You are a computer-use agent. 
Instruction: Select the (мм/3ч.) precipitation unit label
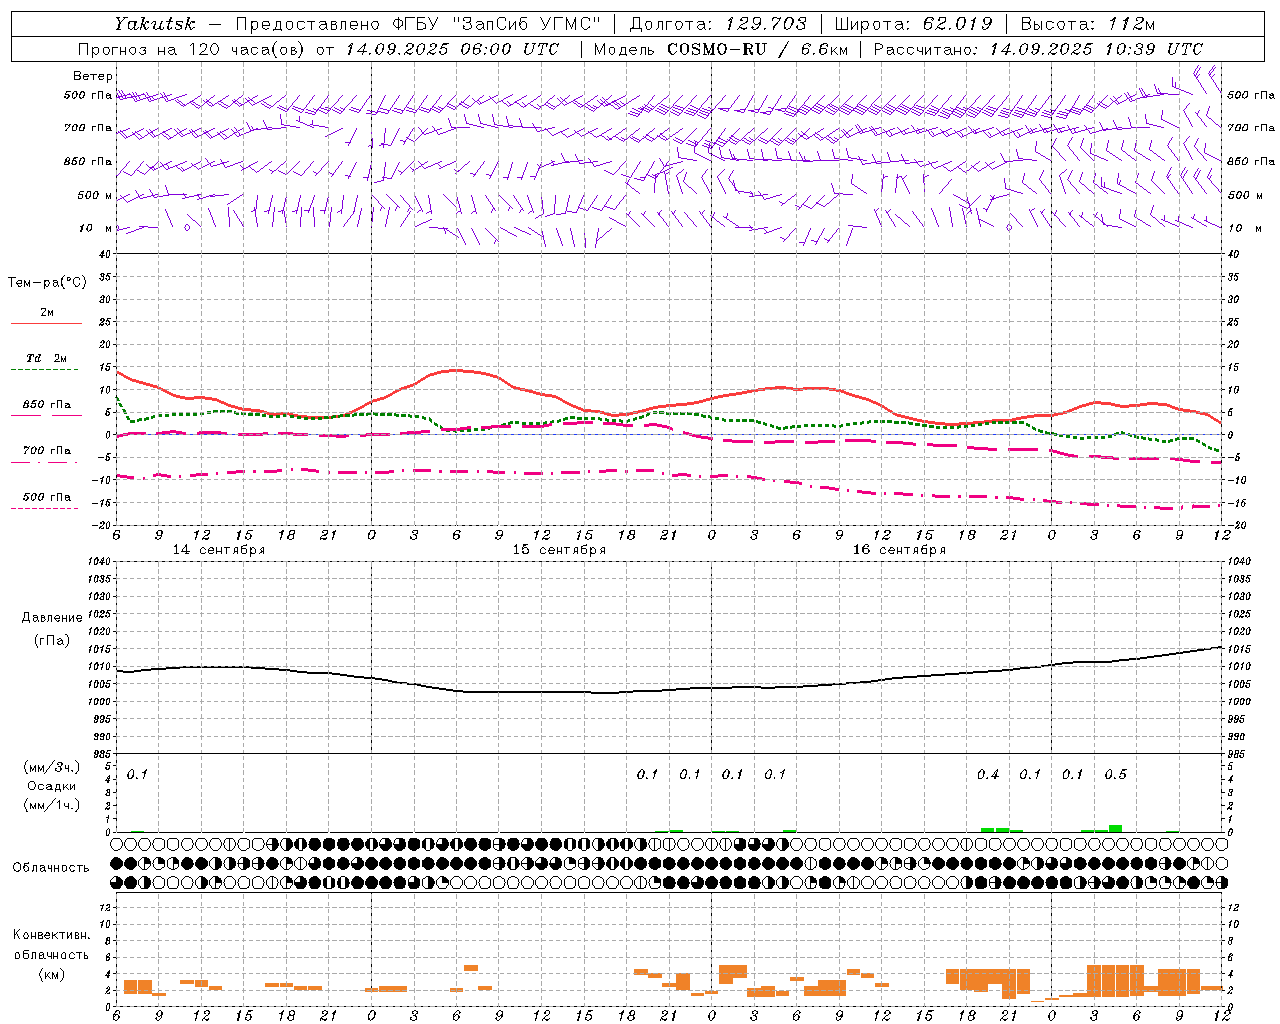[x=52, y=767]
